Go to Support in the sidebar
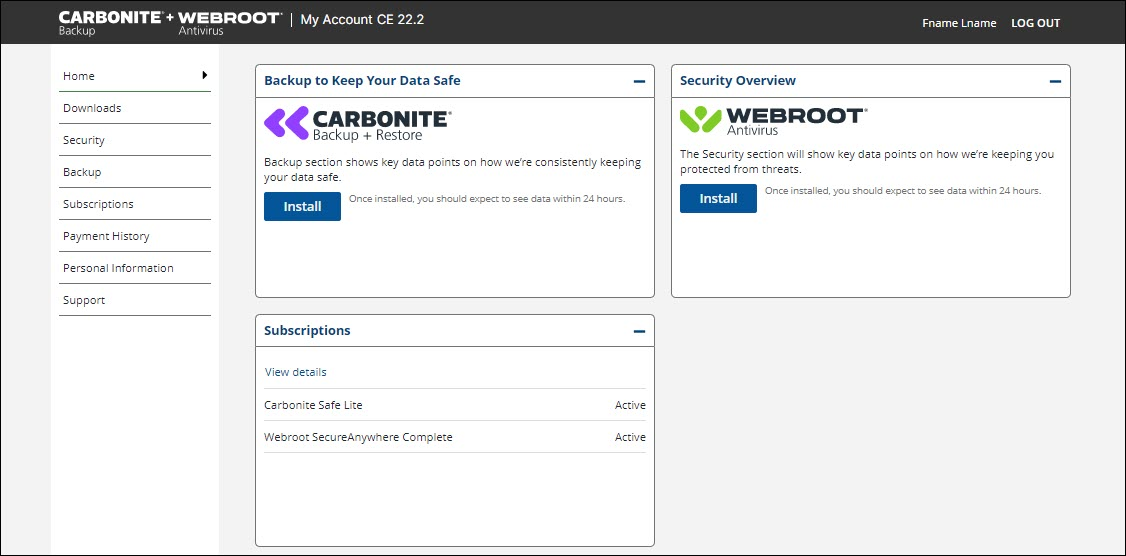Viewport: 1126px width, 556px height. point(135,300)
